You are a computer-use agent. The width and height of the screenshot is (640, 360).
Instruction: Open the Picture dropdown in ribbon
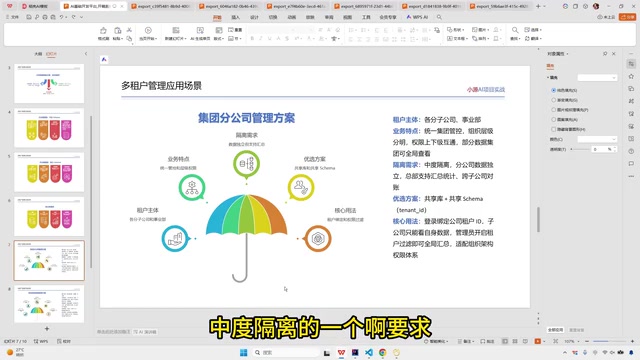tap(480, 30)
